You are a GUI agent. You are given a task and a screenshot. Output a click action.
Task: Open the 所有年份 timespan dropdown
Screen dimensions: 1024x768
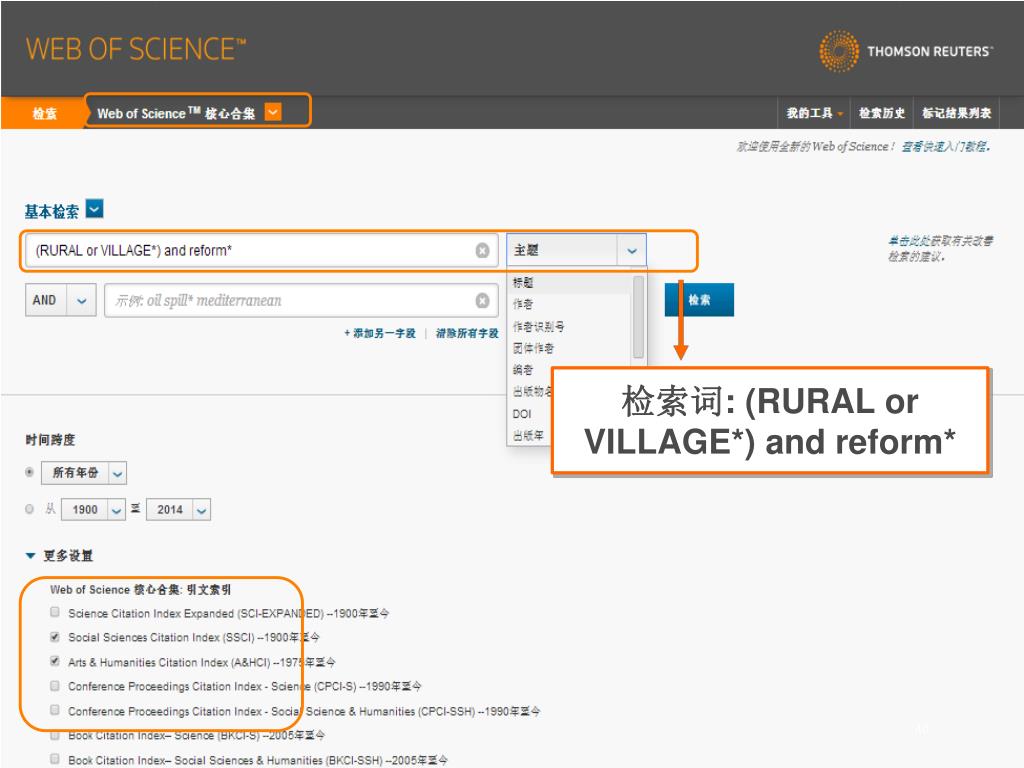[x=118, y=473]
